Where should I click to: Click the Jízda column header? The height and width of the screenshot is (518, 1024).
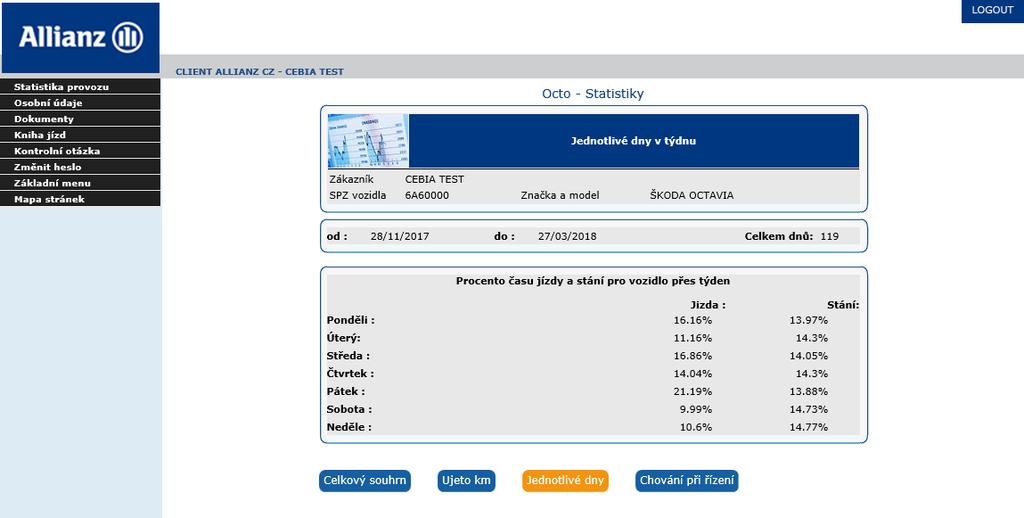click(x=708, y=304)
